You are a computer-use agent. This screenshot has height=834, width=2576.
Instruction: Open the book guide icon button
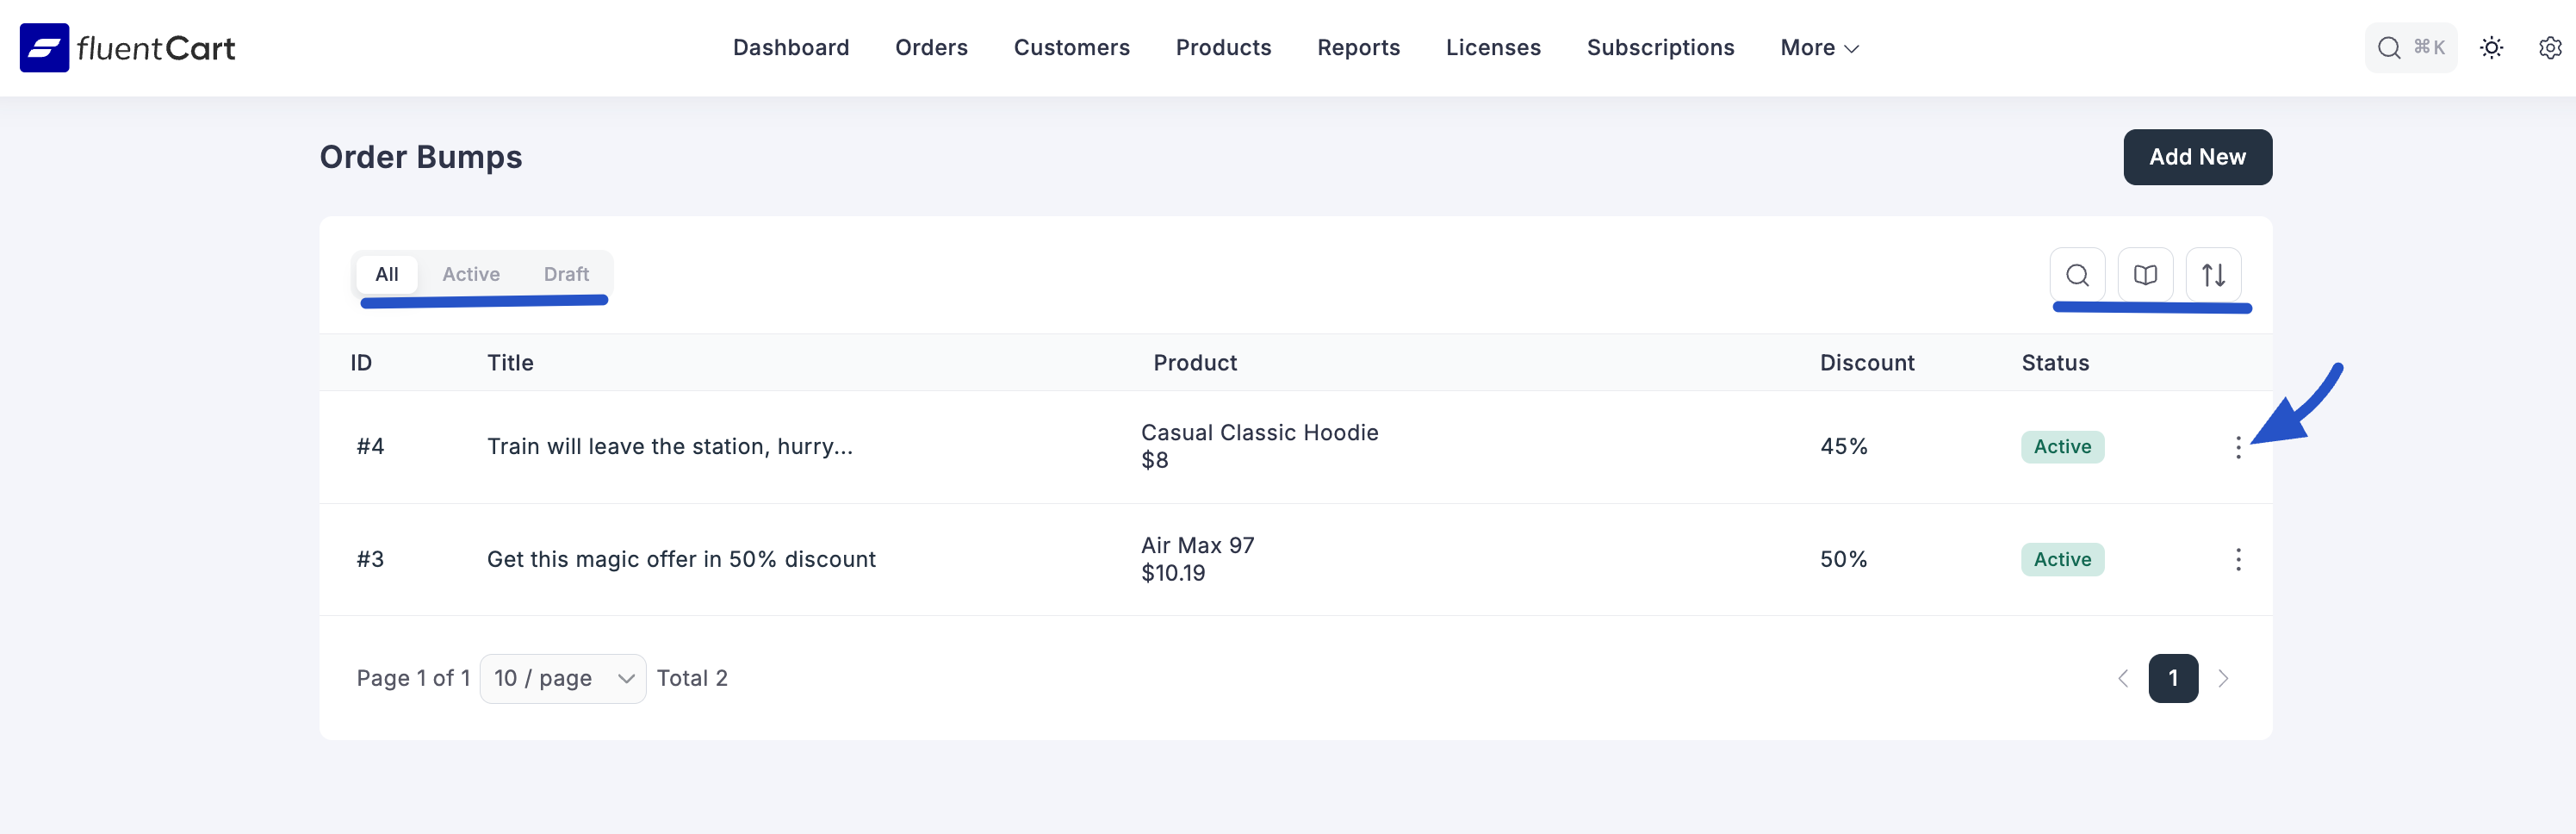coord(2145,275)
